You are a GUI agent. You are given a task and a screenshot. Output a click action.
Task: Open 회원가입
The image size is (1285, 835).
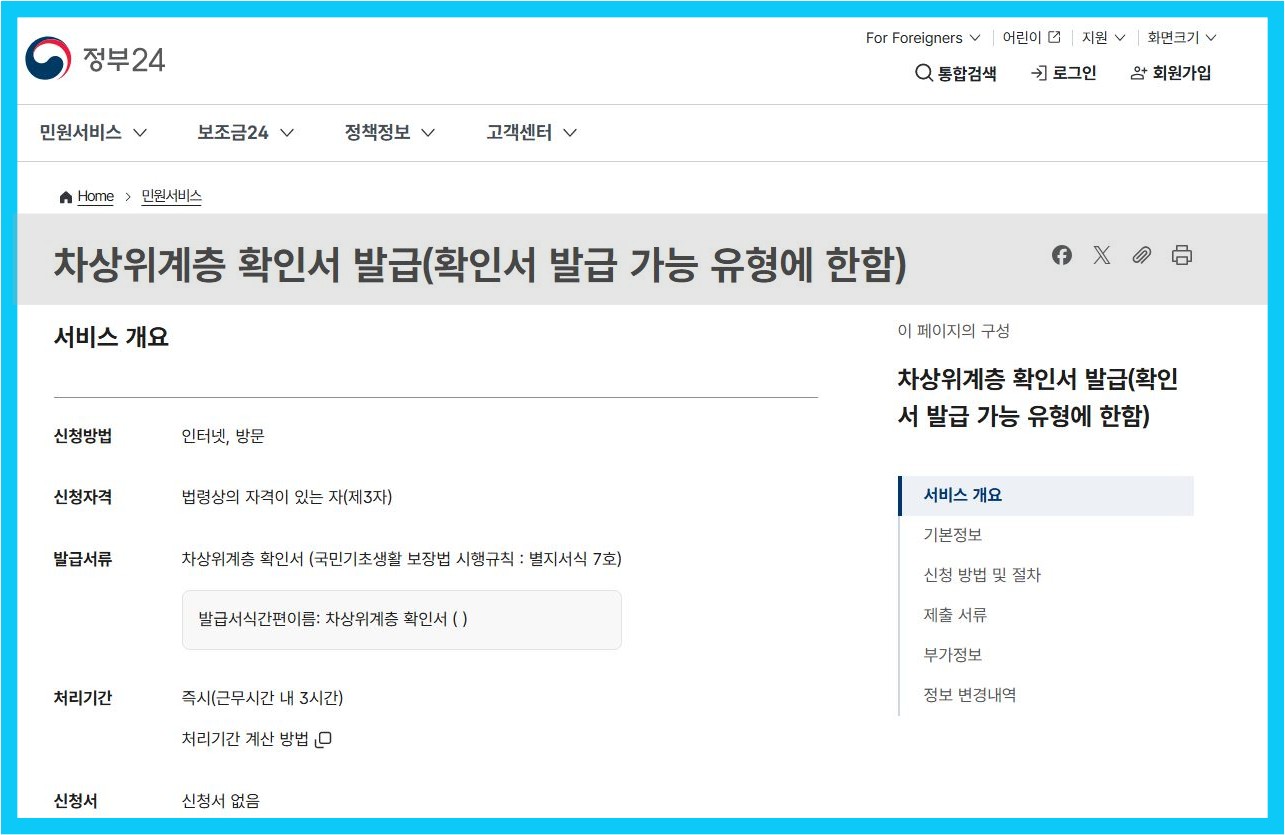pos(1169,72)
